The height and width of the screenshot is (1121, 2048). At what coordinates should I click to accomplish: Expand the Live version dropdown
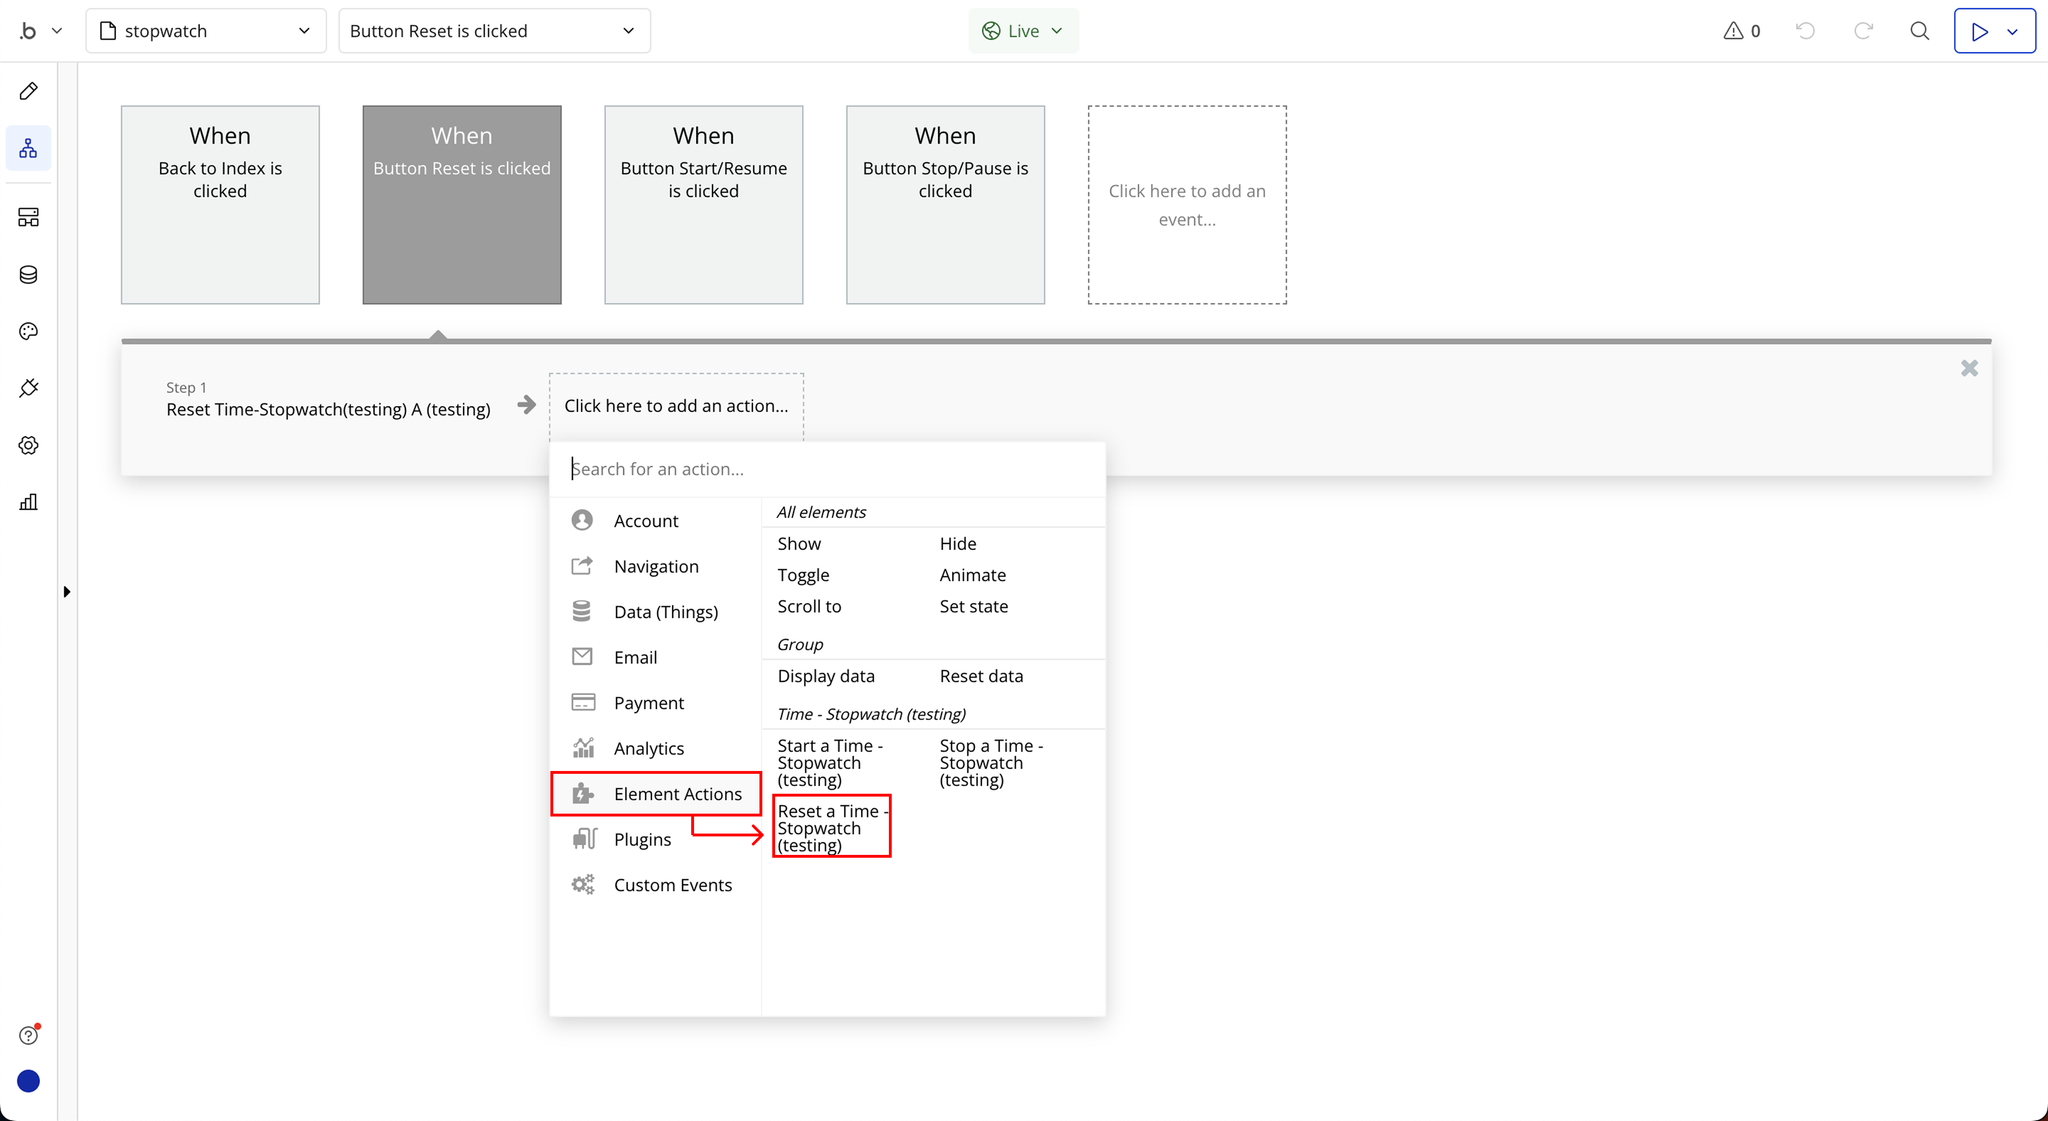point(1023,31)
